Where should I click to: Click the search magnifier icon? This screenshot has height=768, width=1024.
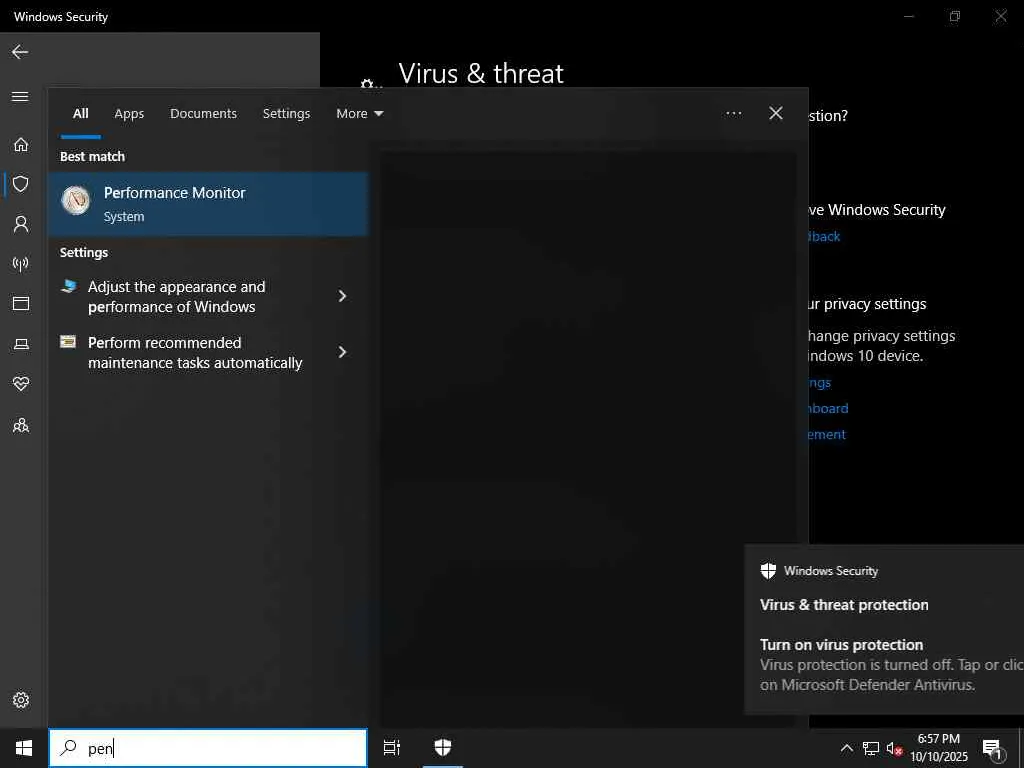[x=68, y=748]
